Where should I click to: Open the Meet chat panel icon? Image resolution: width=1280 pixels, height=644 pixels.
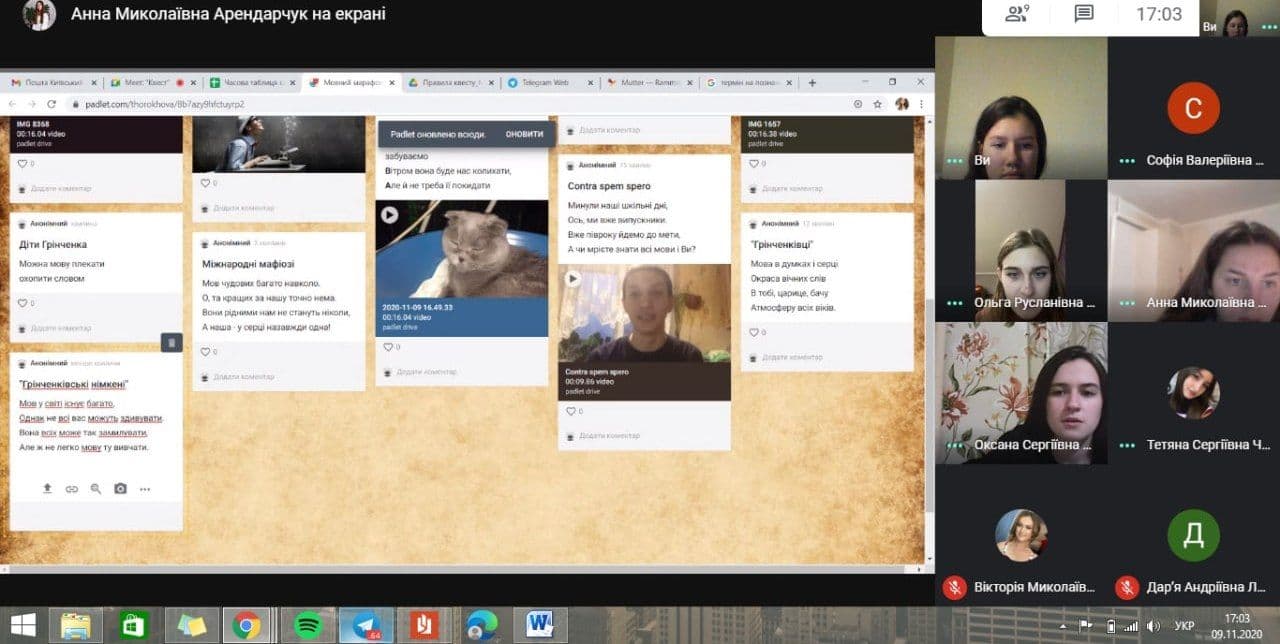pos(1084,14)
